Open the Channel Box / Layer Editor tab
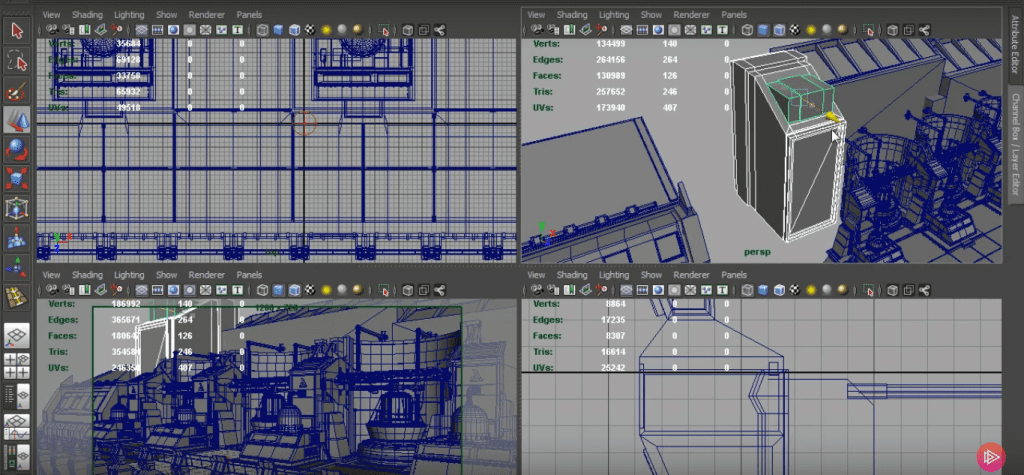 (x=1015, y=144)
